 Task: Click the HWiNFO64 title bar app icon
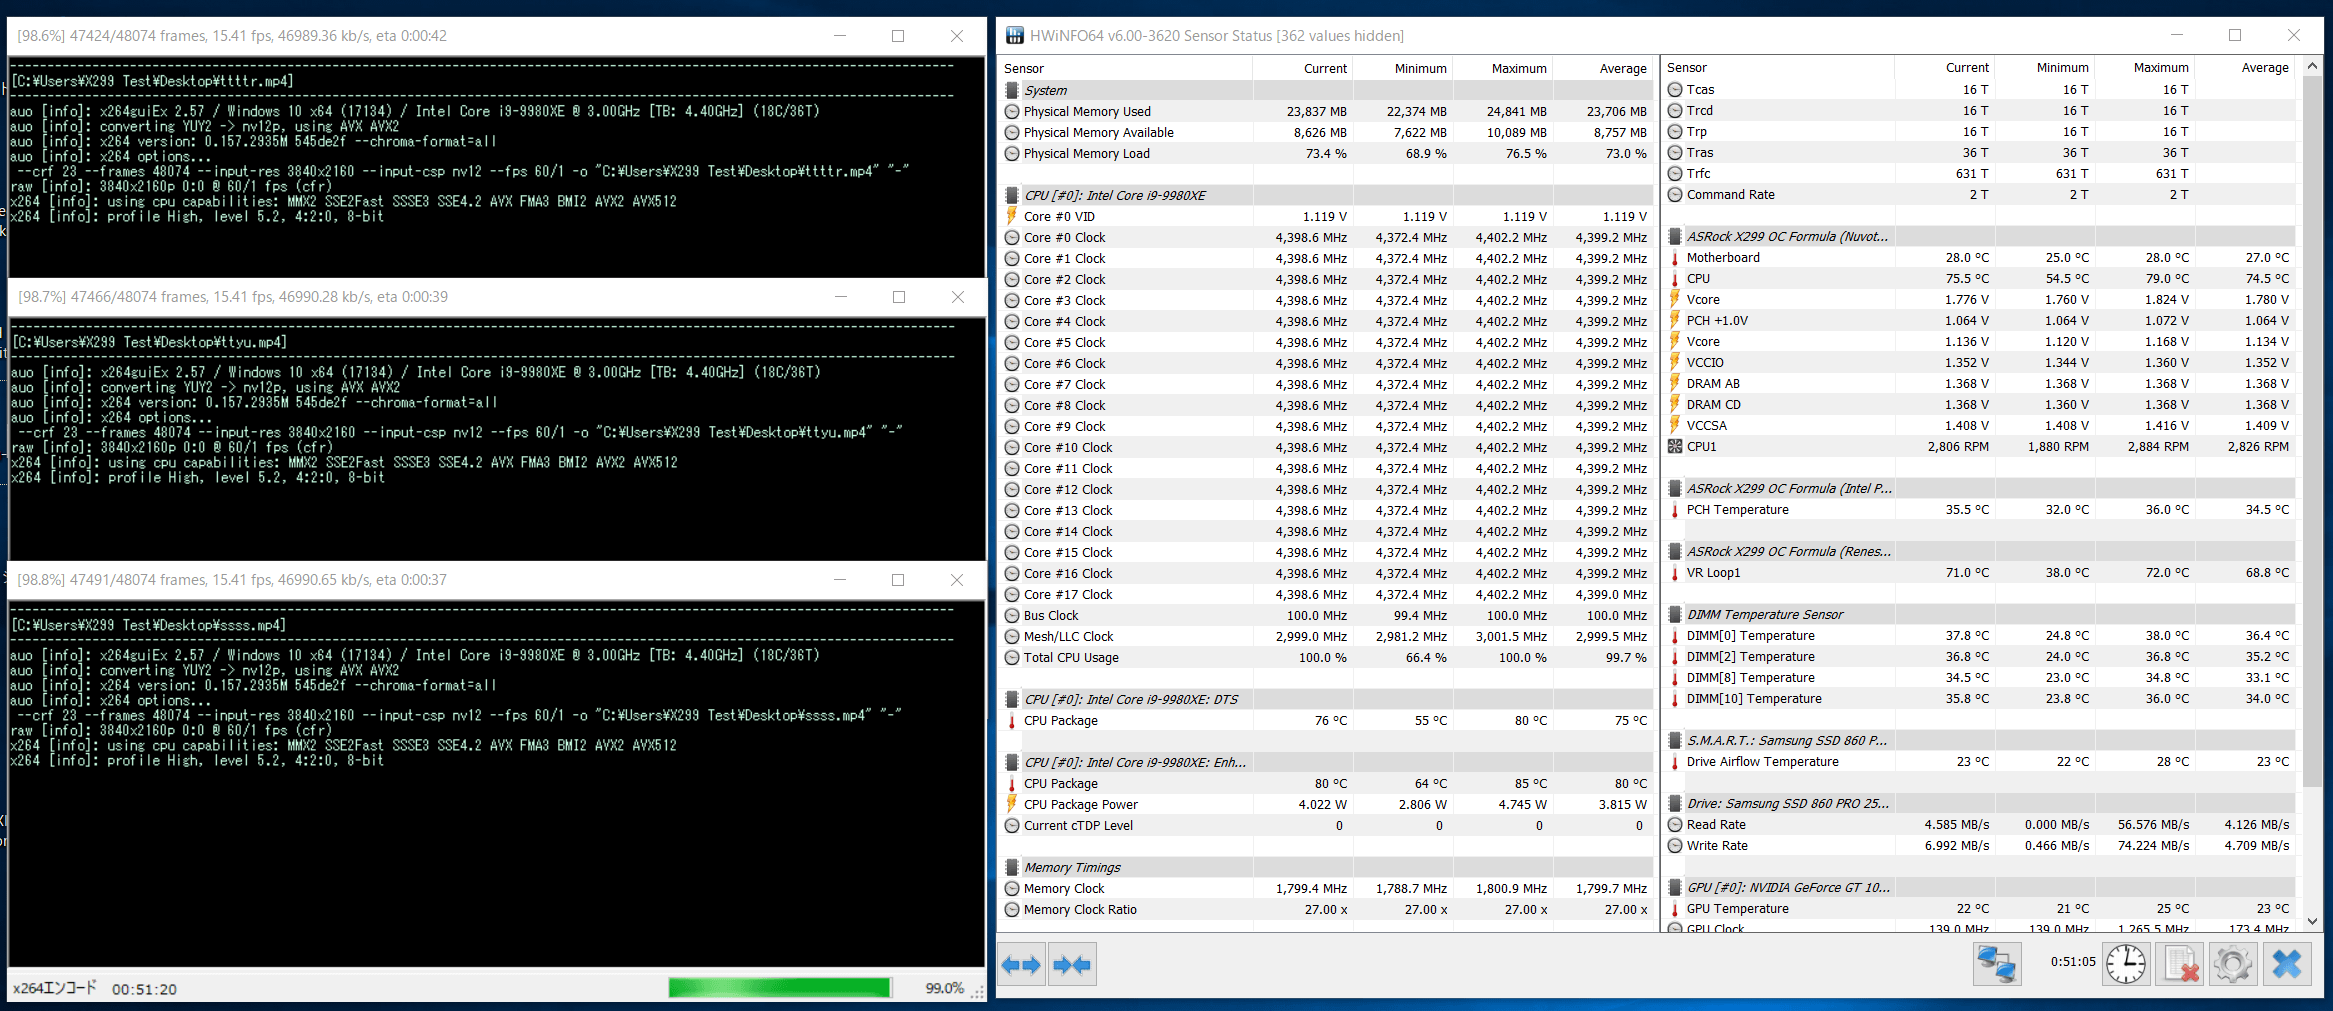click(1014, 36)
